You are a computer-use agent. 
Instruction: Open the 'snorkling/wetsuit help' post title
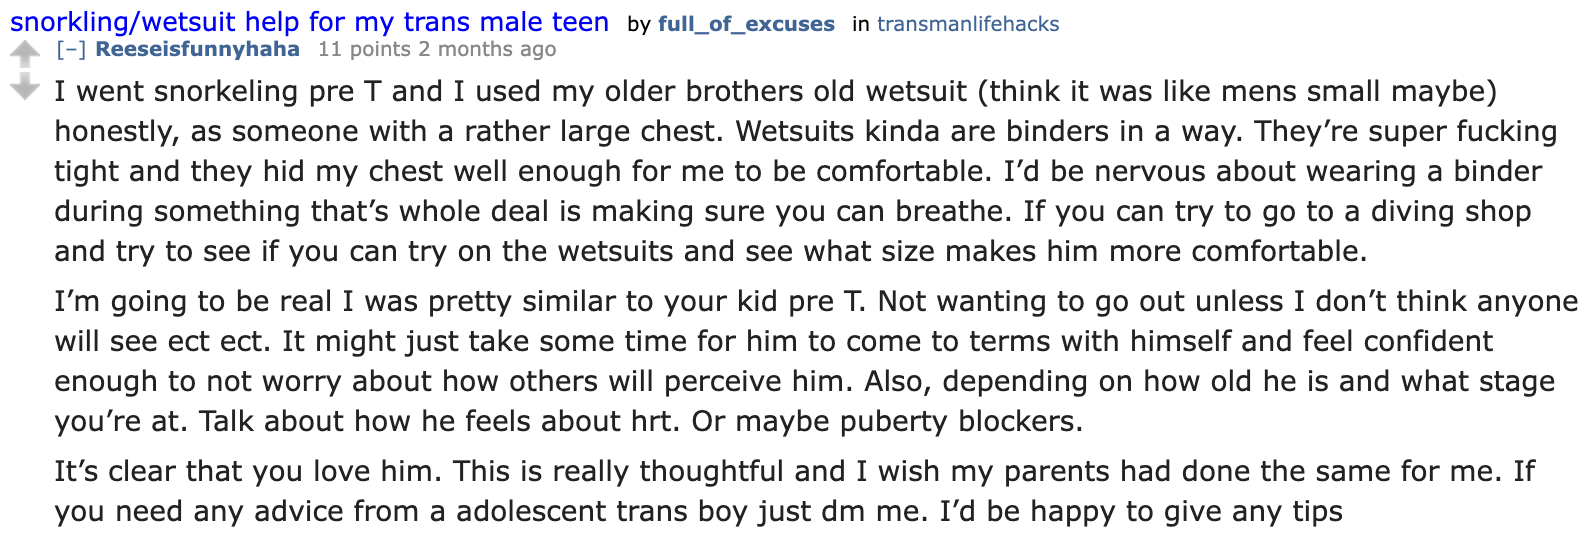[310, 22]
